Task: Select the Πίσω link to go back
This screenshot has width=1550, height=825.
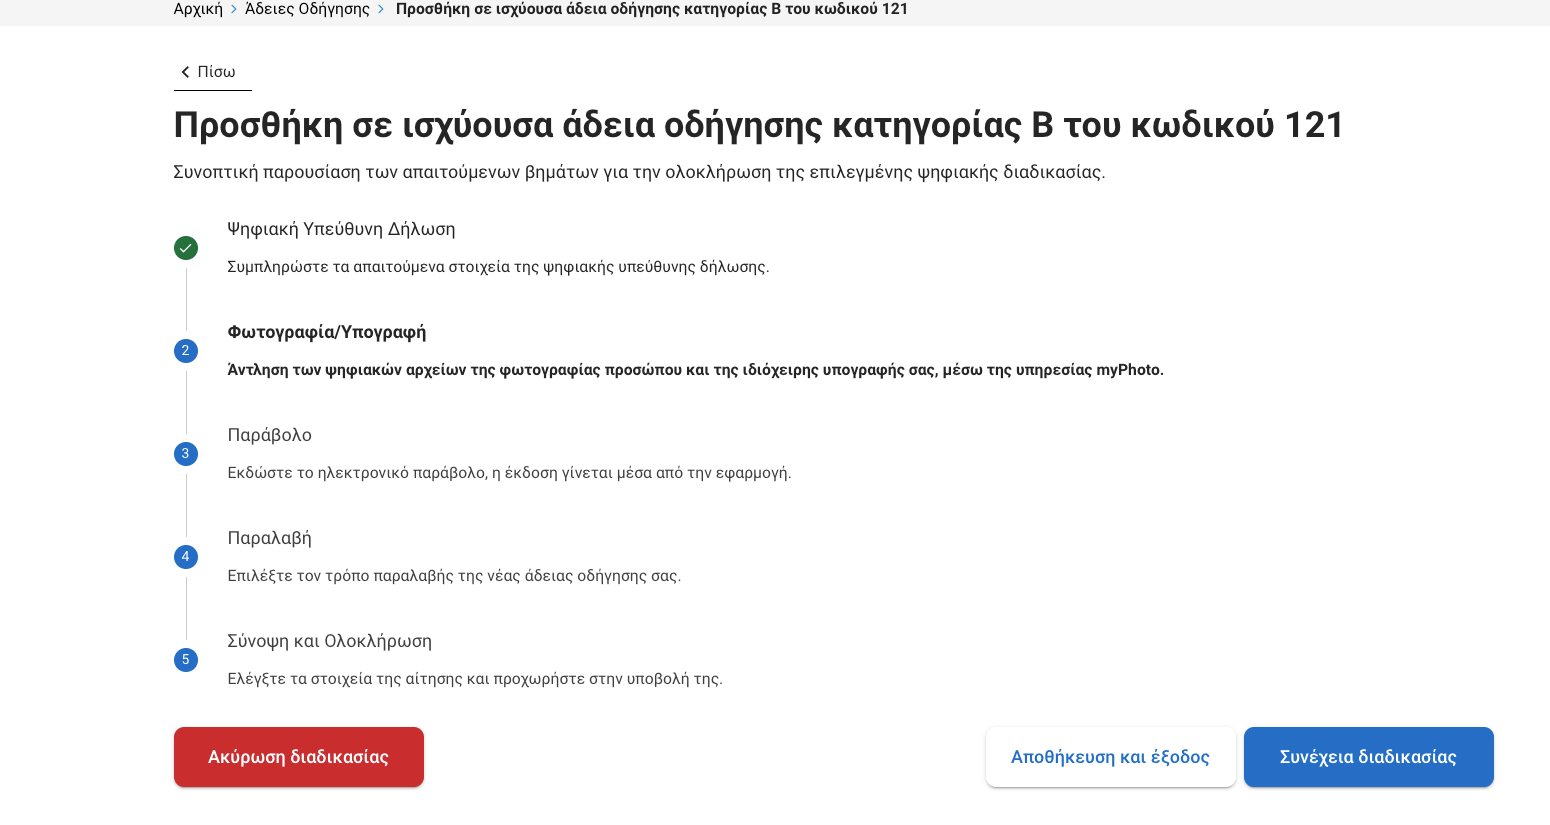Action: pos(216,72)
